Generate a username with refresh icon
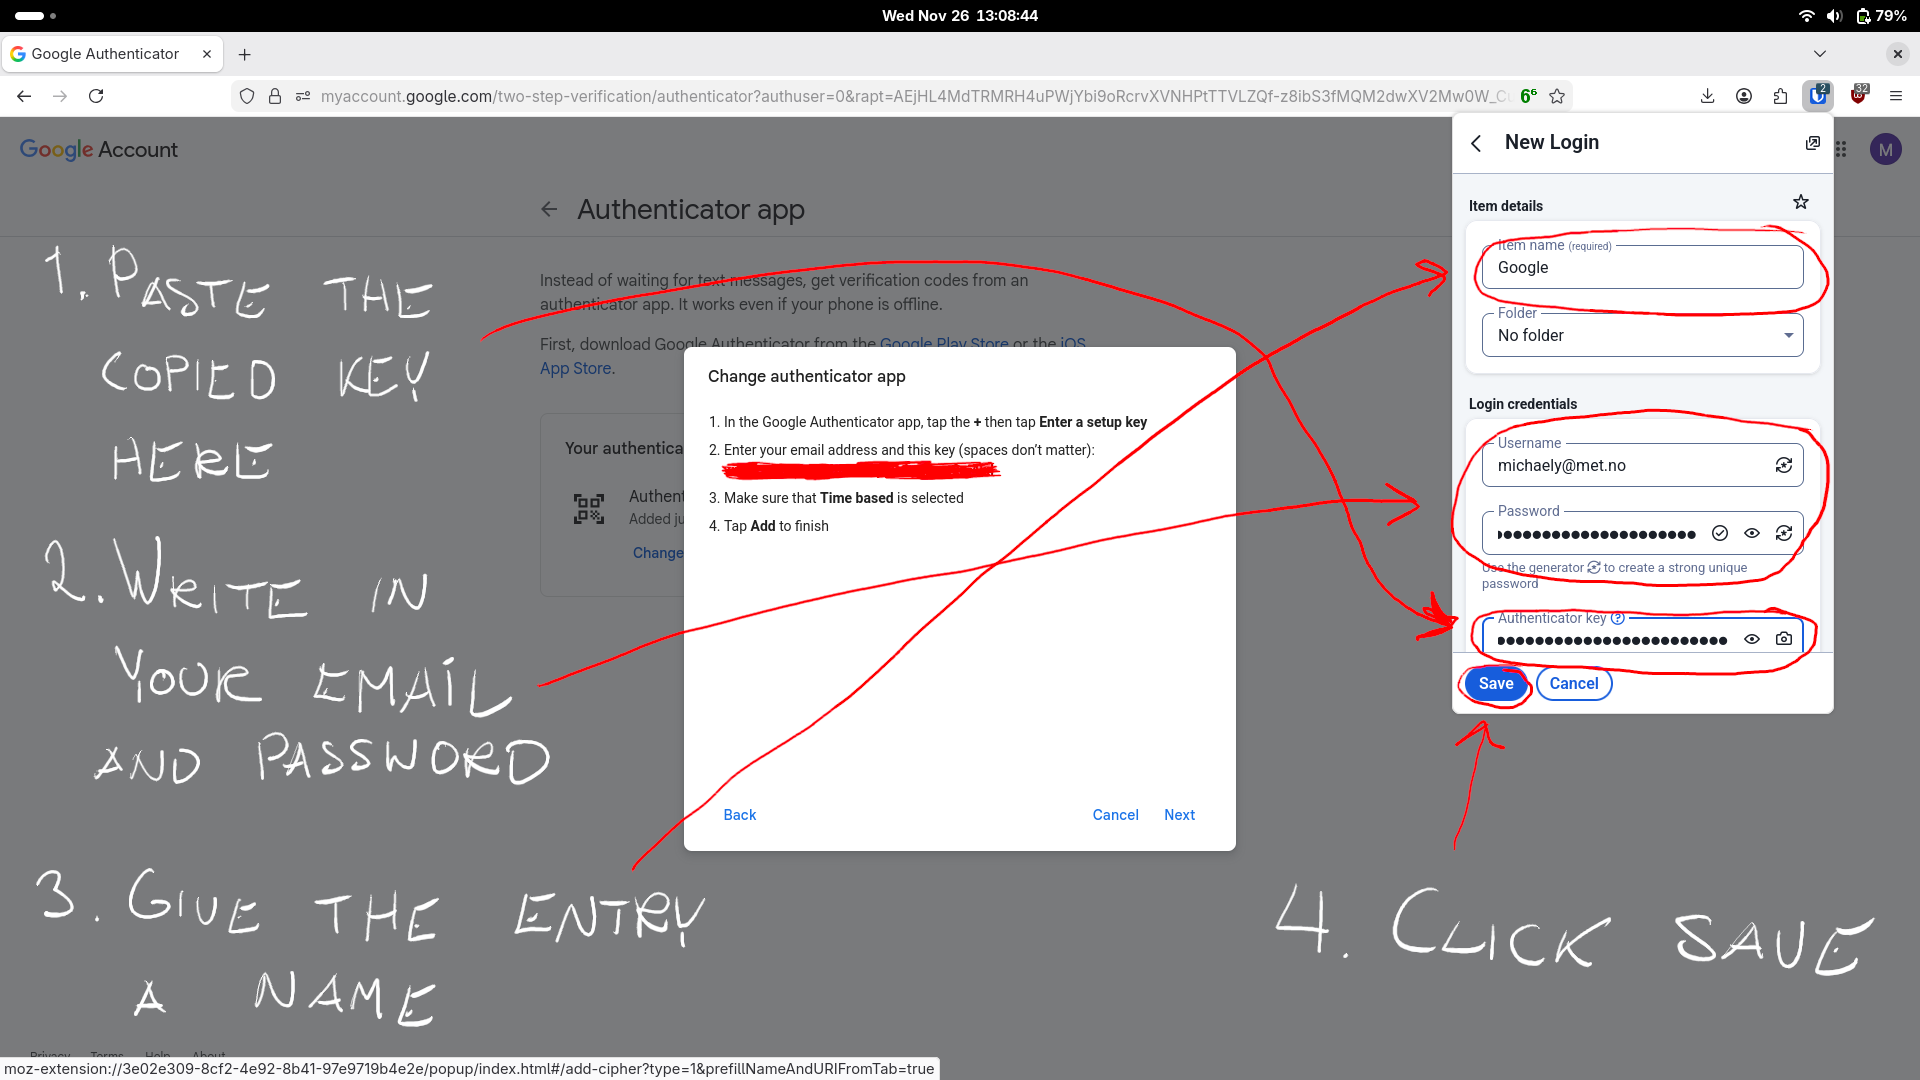1920x1080 pixels. click(x=1783, y=465)
